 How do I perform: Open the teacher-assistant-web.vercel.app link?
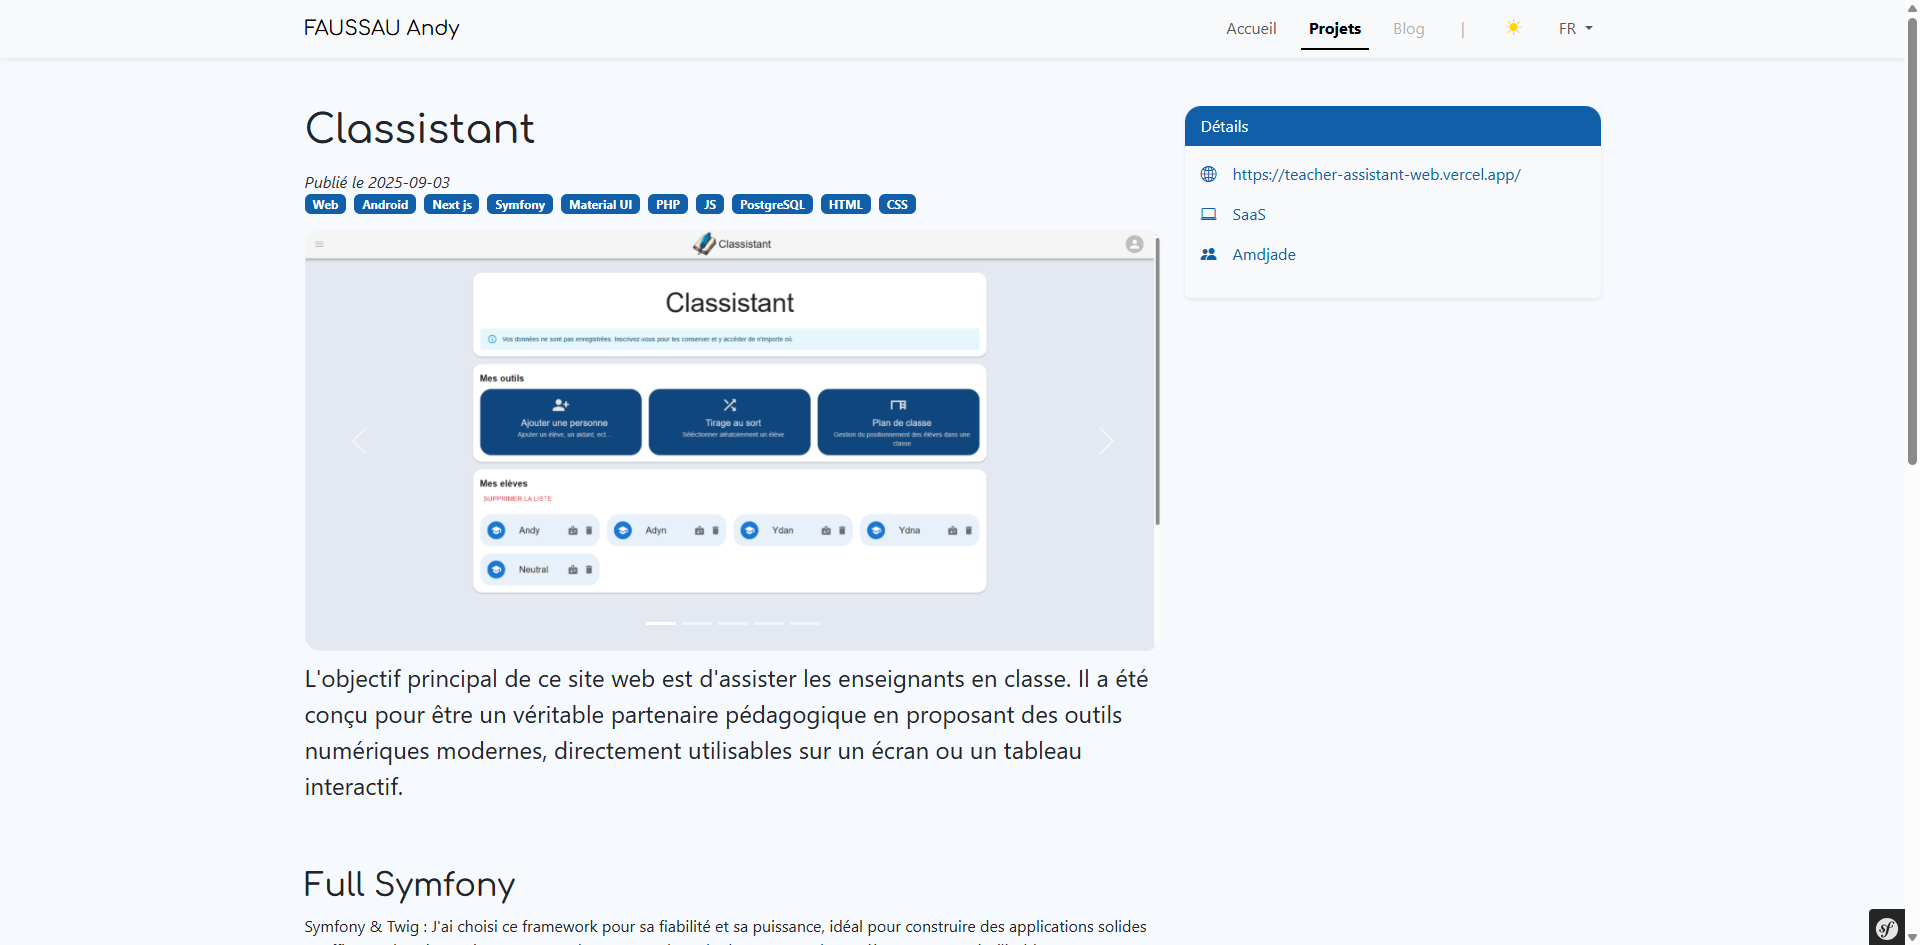click(x=1376, y=175)
